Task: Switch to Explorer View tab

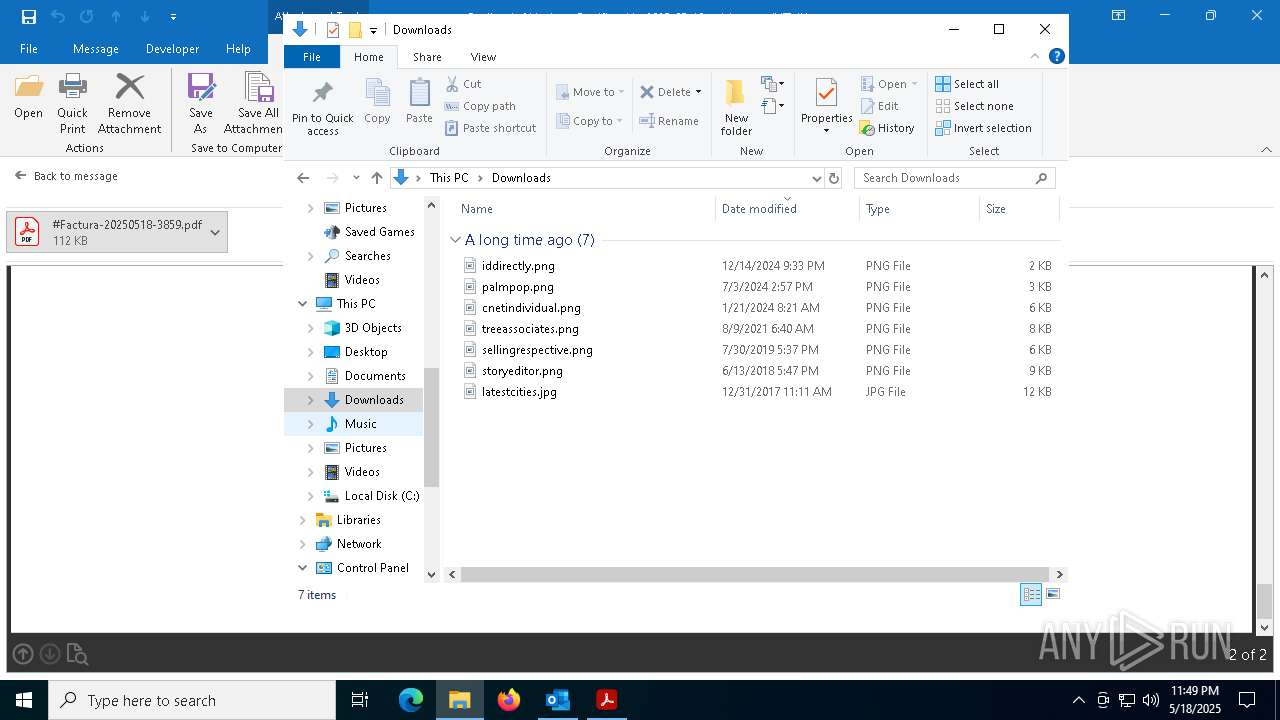Action: 483,57
